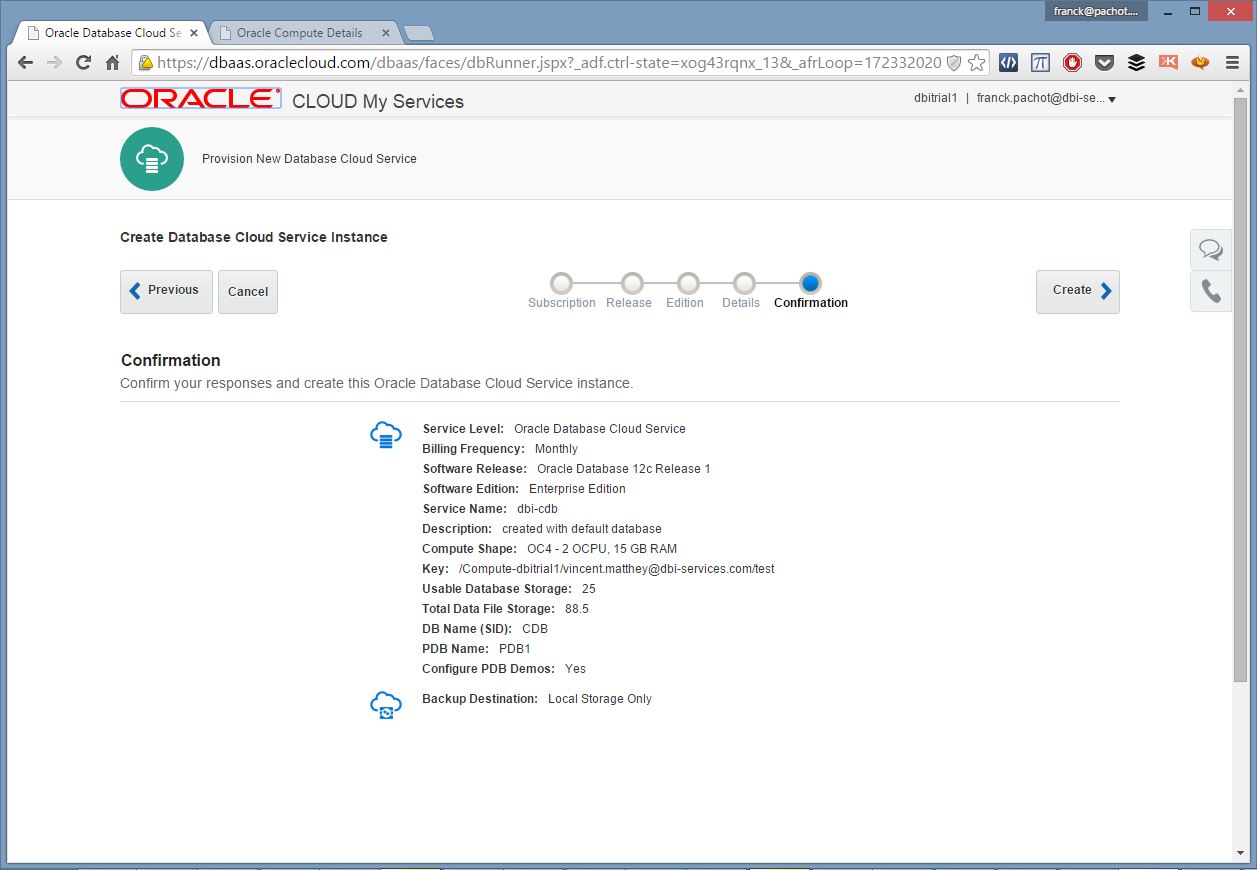The image size is (1257, 870).
Task: Open the franck@pachot Chrome profile button
Action: click(1097, 11)
